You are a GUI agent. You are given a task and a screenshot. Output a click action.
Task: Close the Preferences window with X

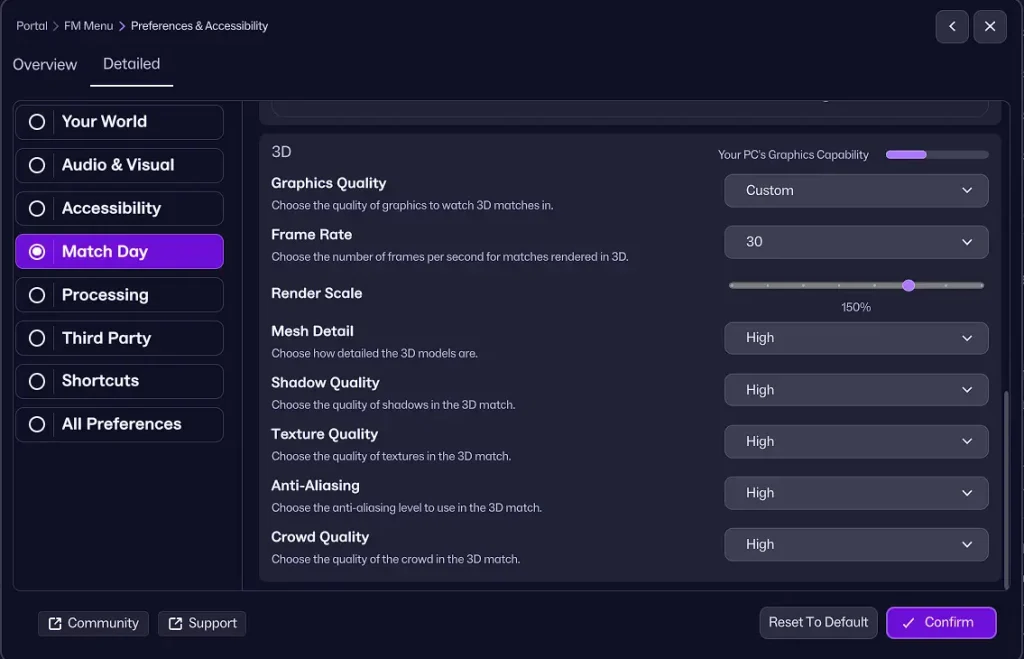coord(989,27)
